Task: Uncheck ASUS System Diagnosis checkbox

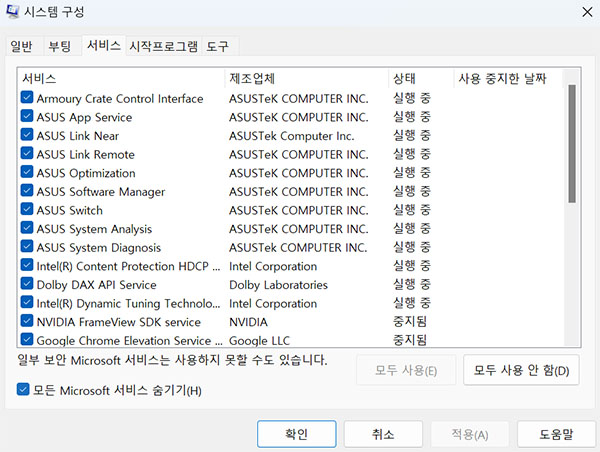Action: coord(27,246)
